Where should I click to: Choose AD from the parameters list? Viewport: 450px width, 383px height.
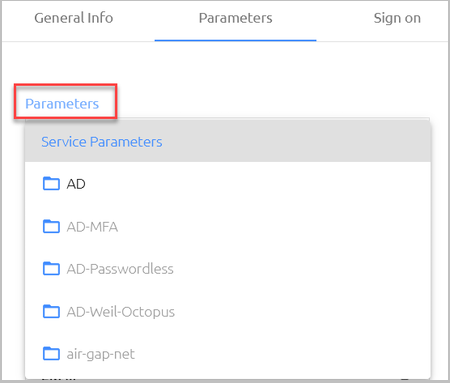(76, 184)
